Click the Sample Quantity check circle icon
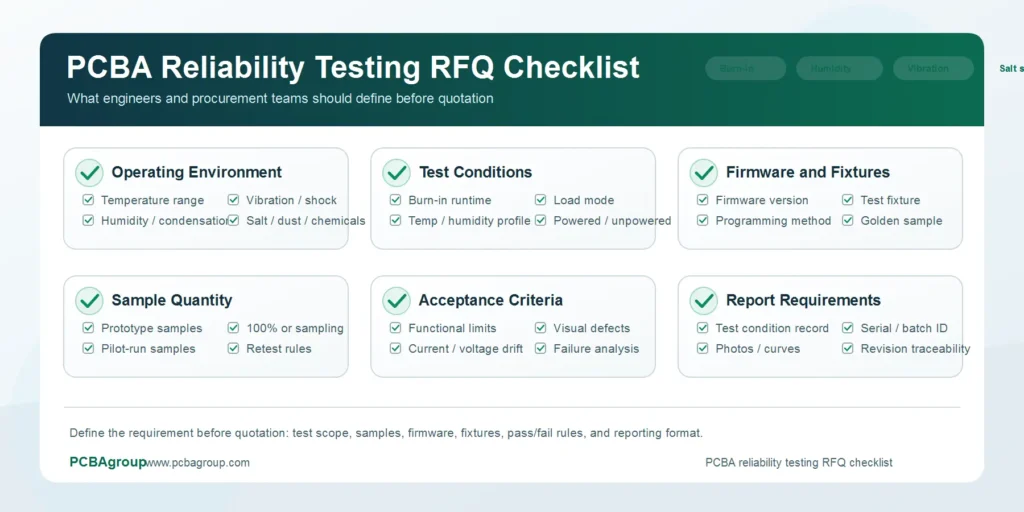1024x512 pixels. click(89, 300)
